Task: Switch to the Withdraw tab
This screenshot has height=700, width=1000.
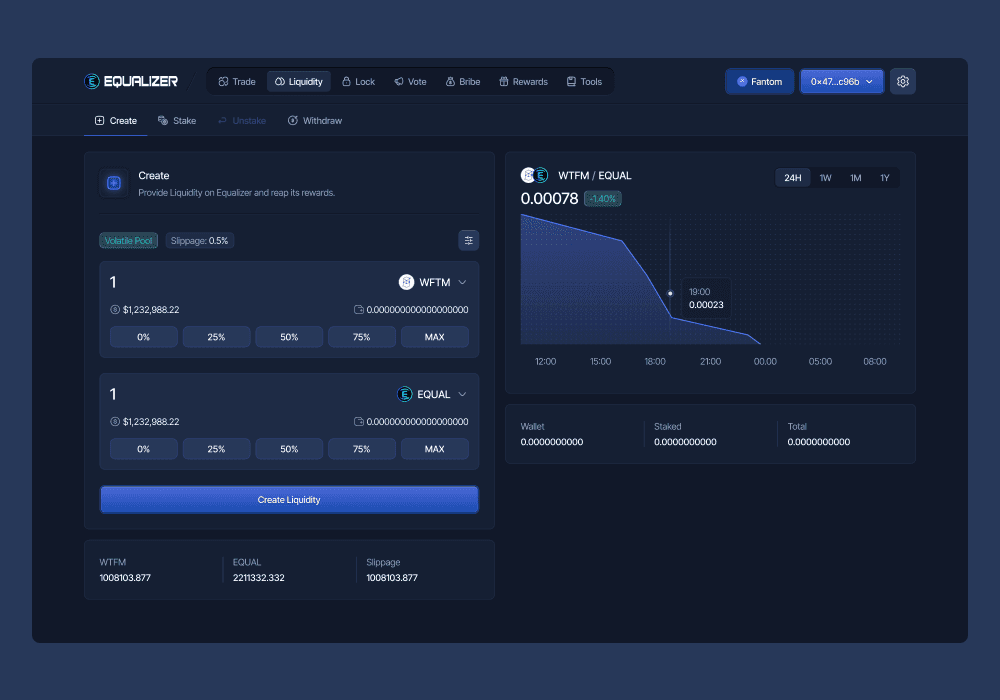Action: tap(314, 120)
